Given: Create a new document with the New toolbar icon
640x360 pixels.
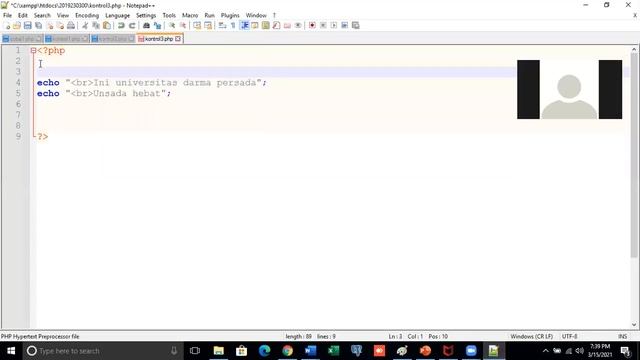Looking at the screenshot, I should (x=7, y=25).
